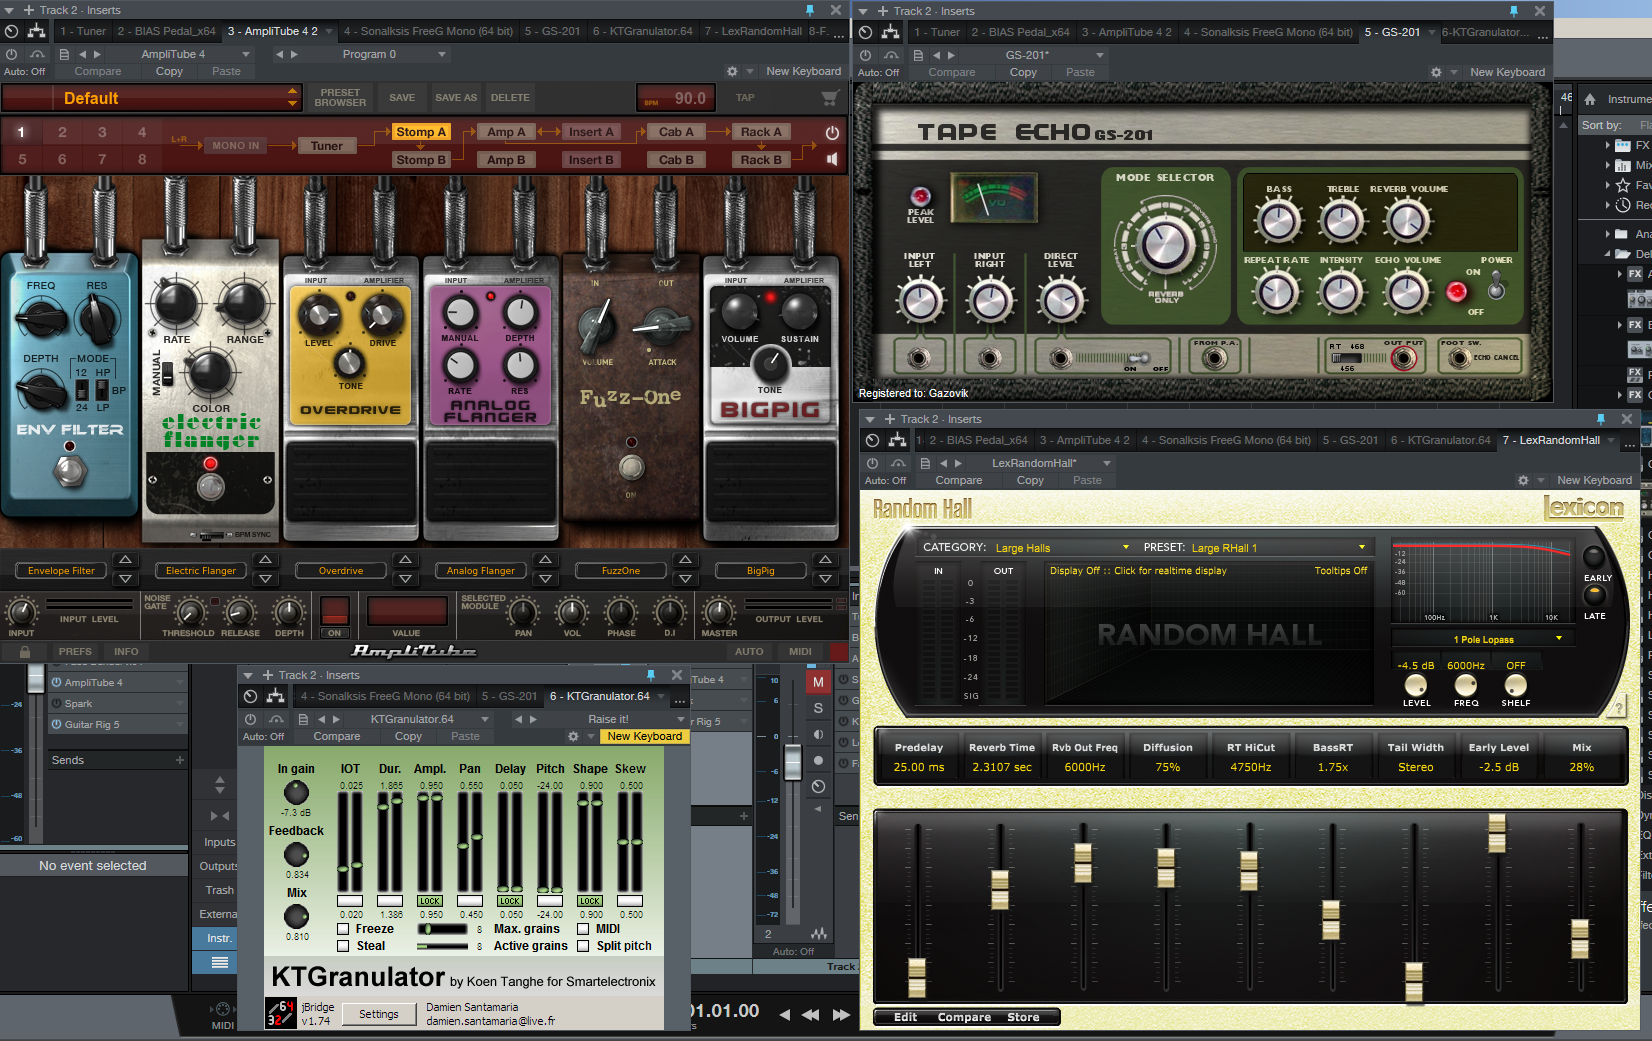Click the Lexicon Random Hall help question mark

[1617, 708]
